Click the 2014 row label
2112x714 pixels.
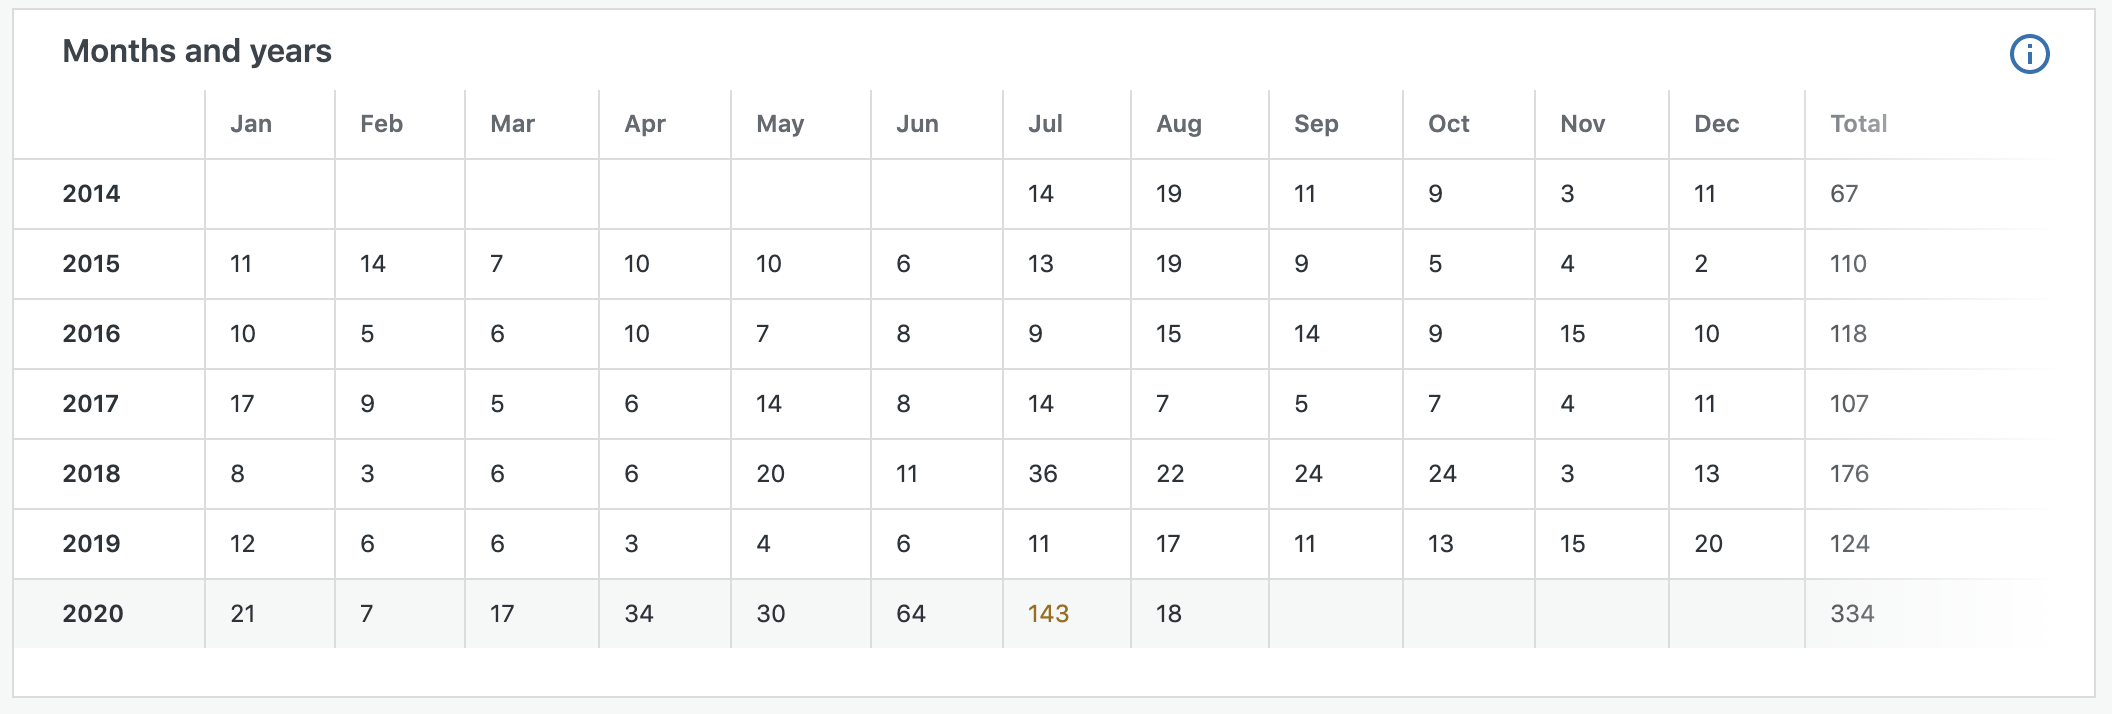pyautogui.click(x=91, y=194)
